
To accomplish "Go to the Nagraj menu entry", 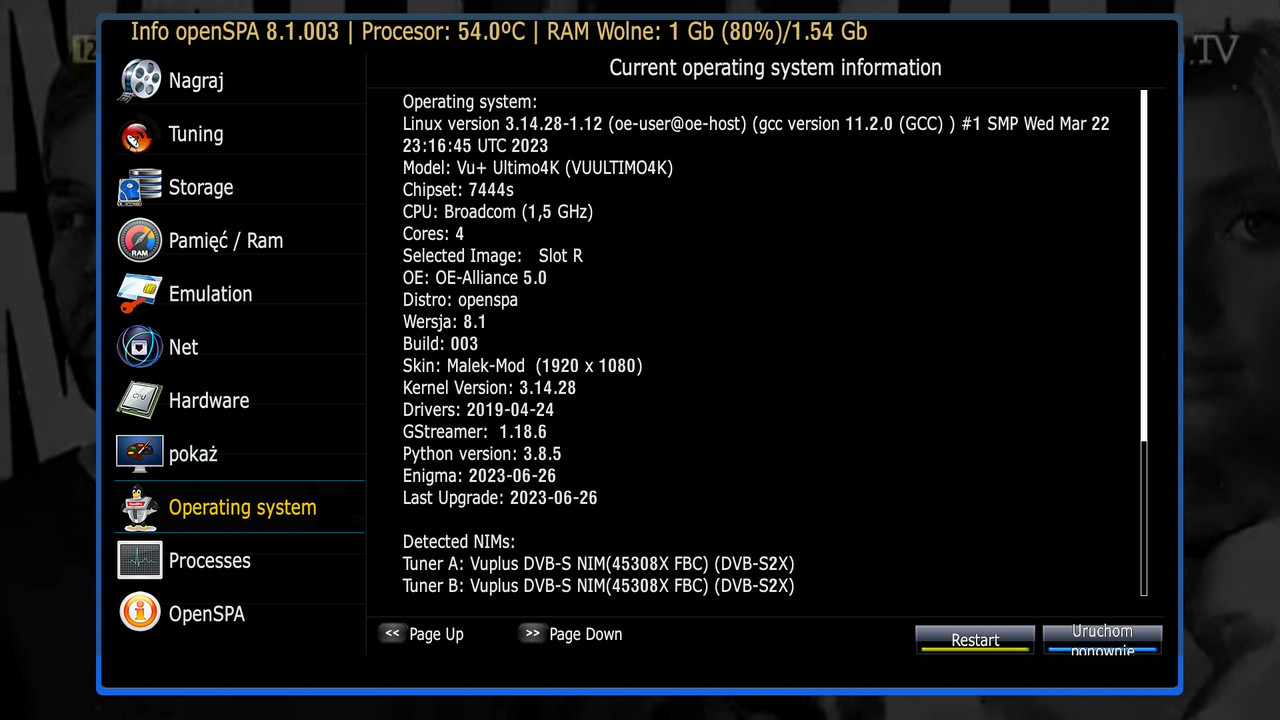I will pos(240,80).
